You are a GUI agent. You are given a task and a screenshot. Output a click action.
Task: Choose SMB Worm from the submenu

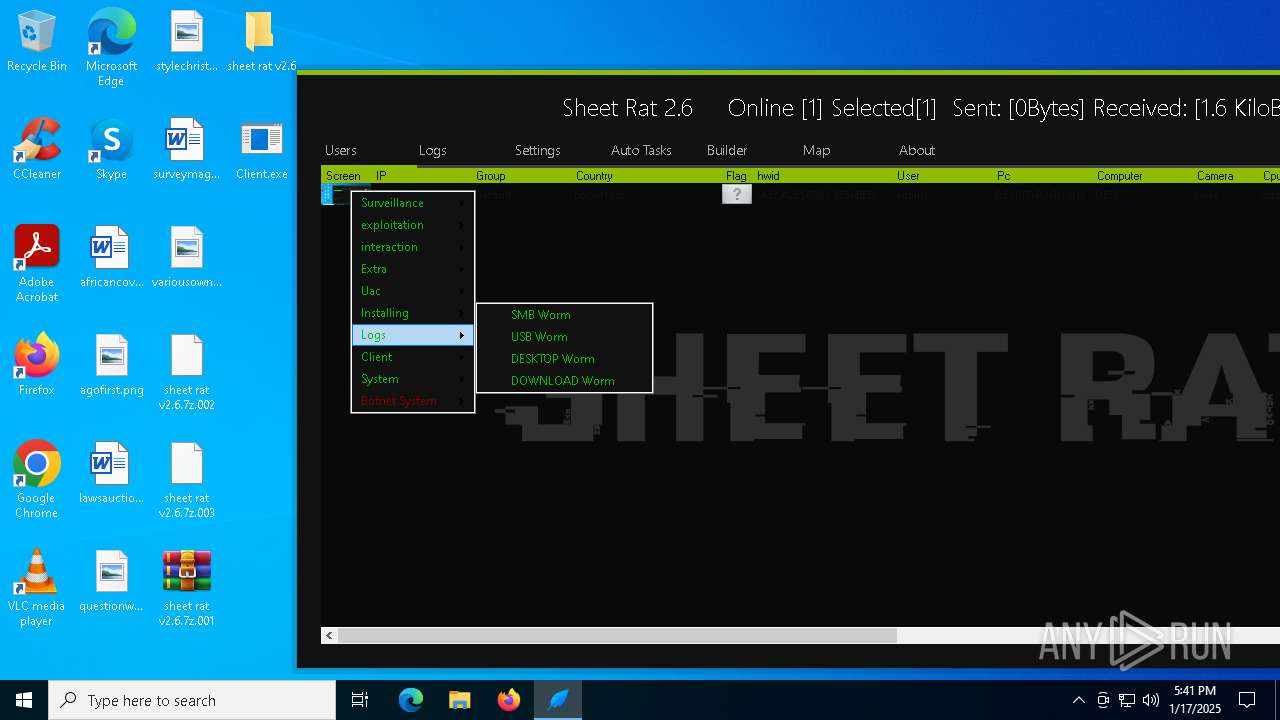[564, 315]
